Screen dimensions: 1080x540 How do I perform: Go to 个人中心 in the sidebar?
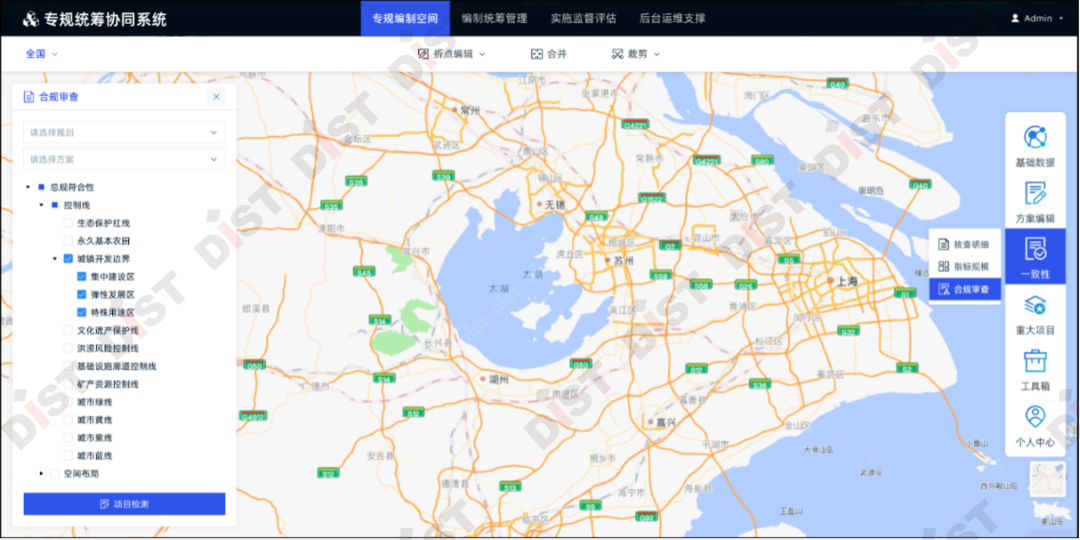click(1035, 426)
